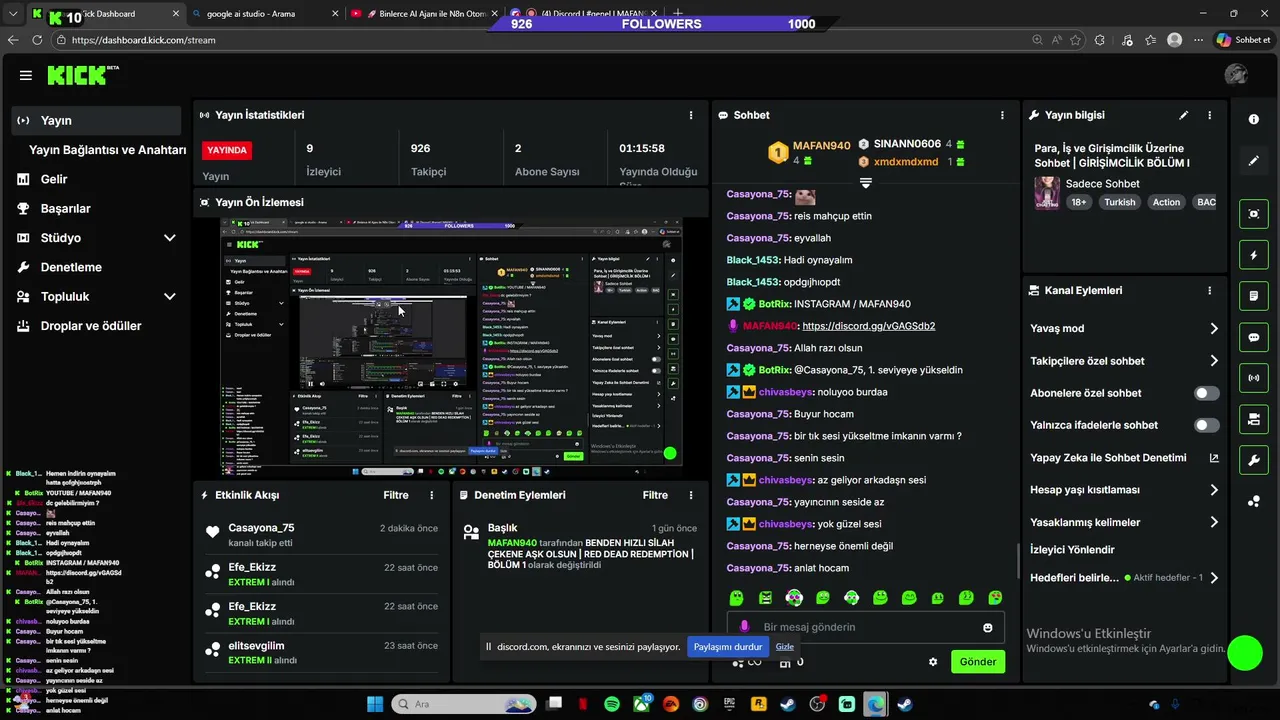This screenshot has width=1280, height=720.
Task: Expand Yasaklanmış kelimeler options
Action: coord(1214,522)
